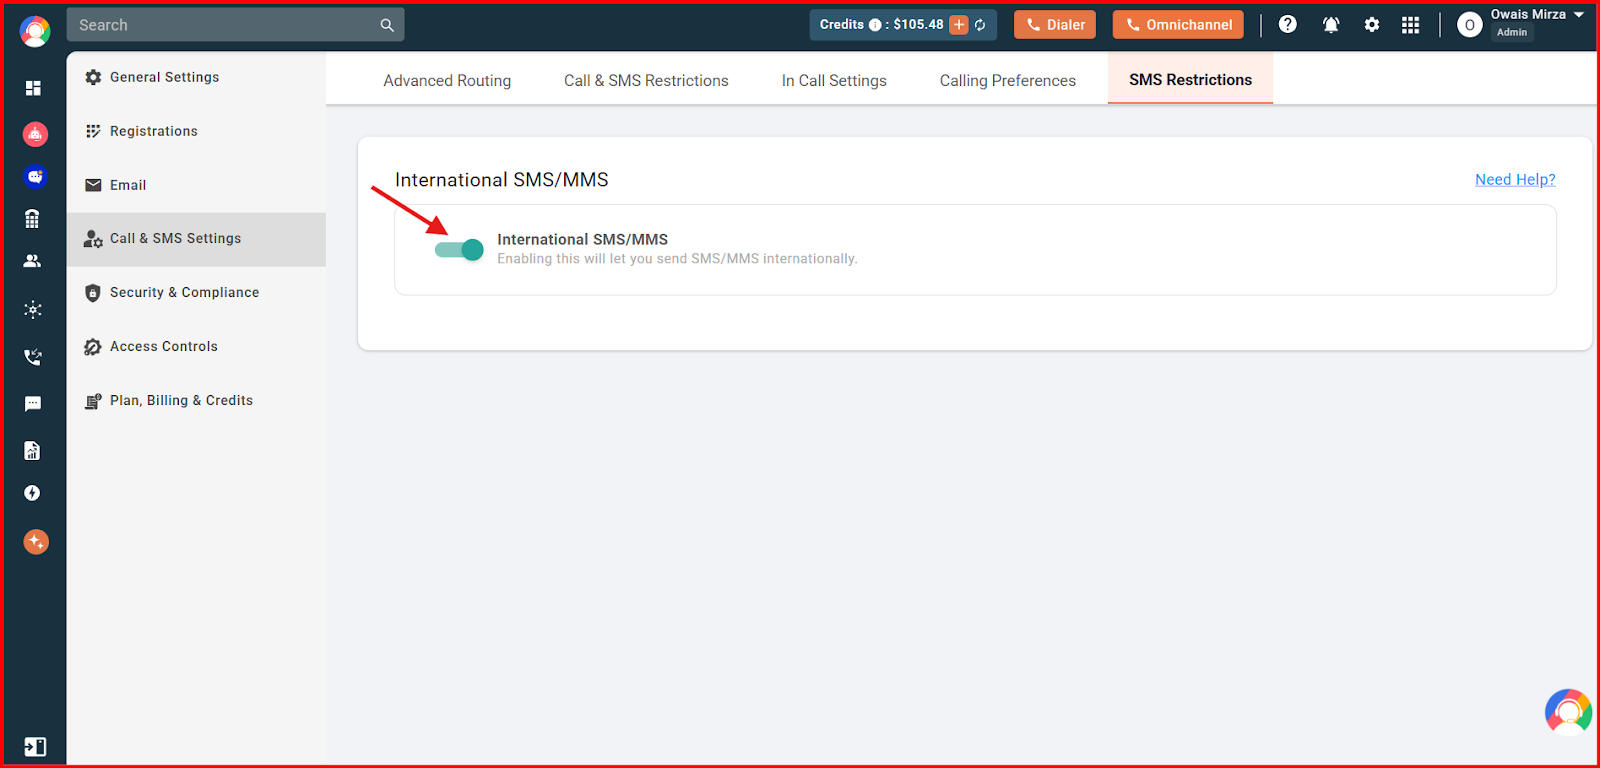1600x768 pixels.
Task: Open Registrations in the sidebar
Action: (x=196, y=131)
